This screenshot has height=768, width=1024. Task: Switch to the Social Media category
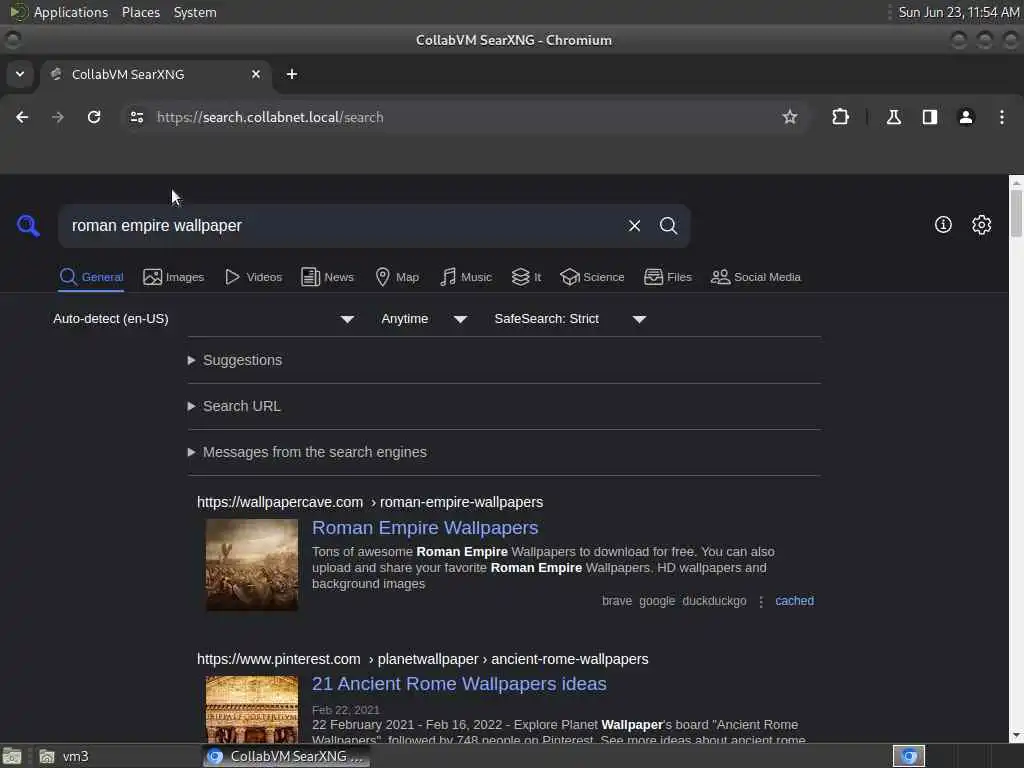(x=756, y=277)
